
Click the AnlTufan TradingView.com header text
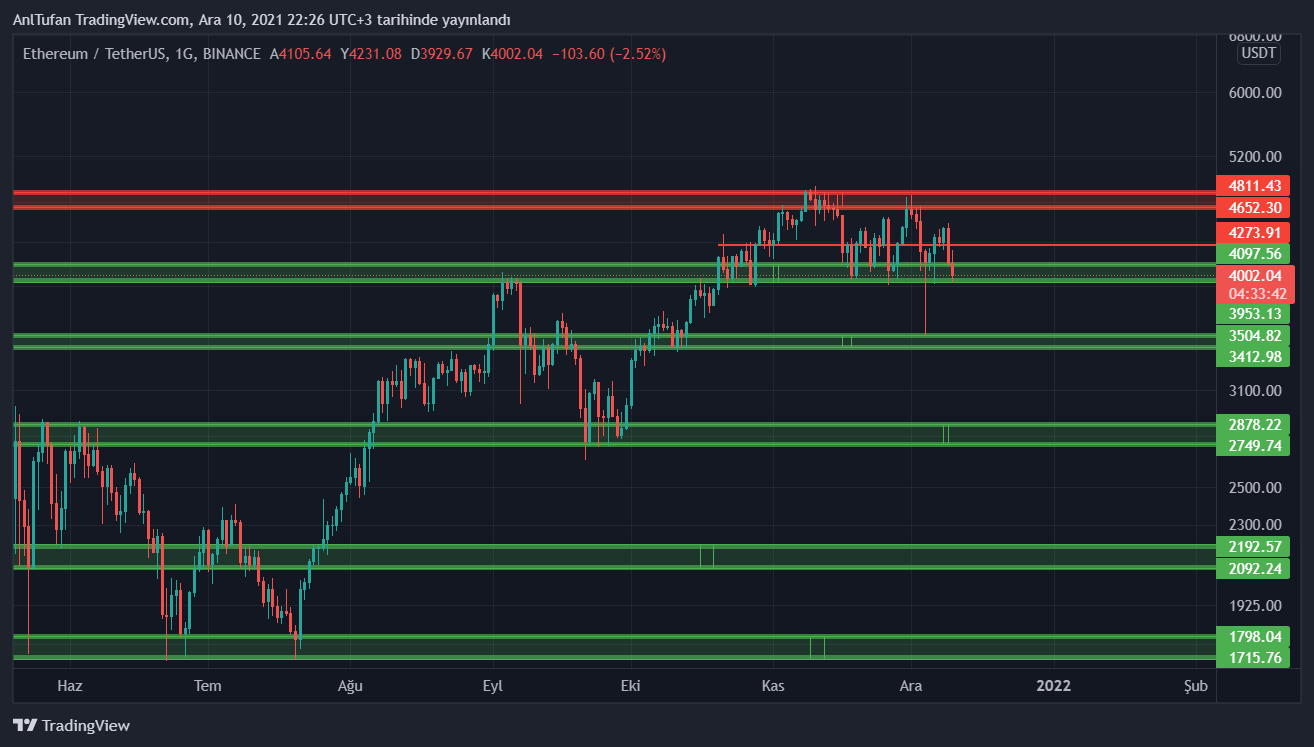pyautogui.click(x=262, y=20)
